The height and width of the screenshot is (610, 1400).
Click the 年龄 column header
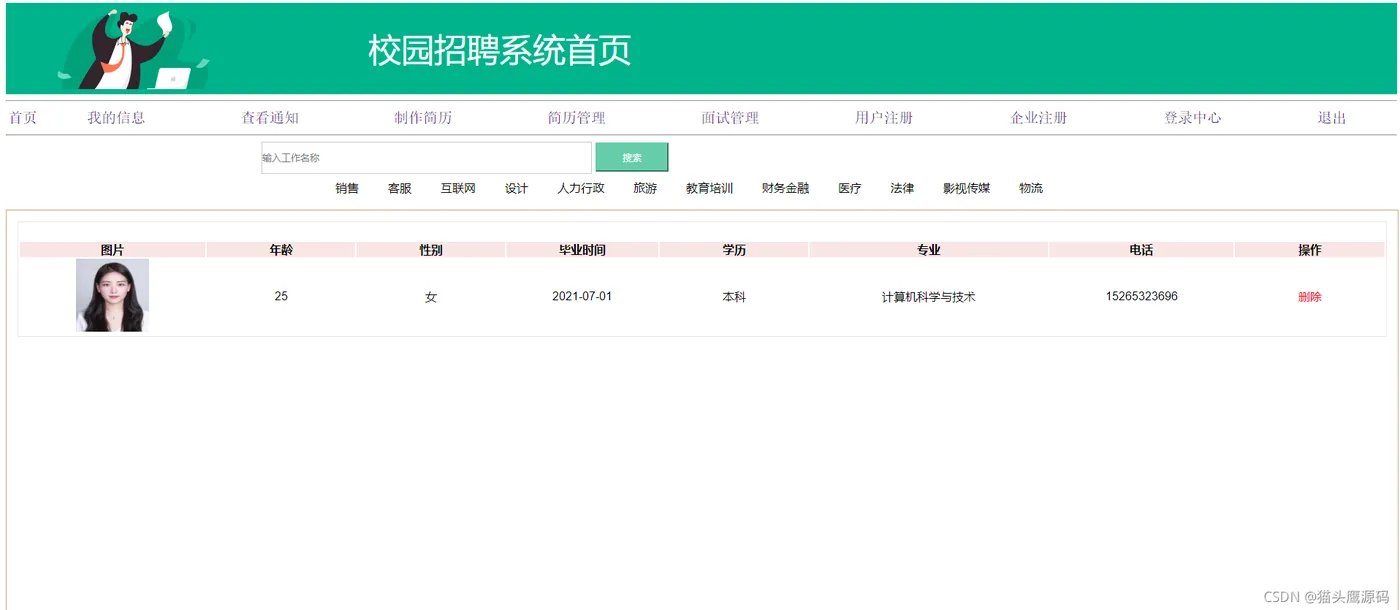[x=281, y=250]
